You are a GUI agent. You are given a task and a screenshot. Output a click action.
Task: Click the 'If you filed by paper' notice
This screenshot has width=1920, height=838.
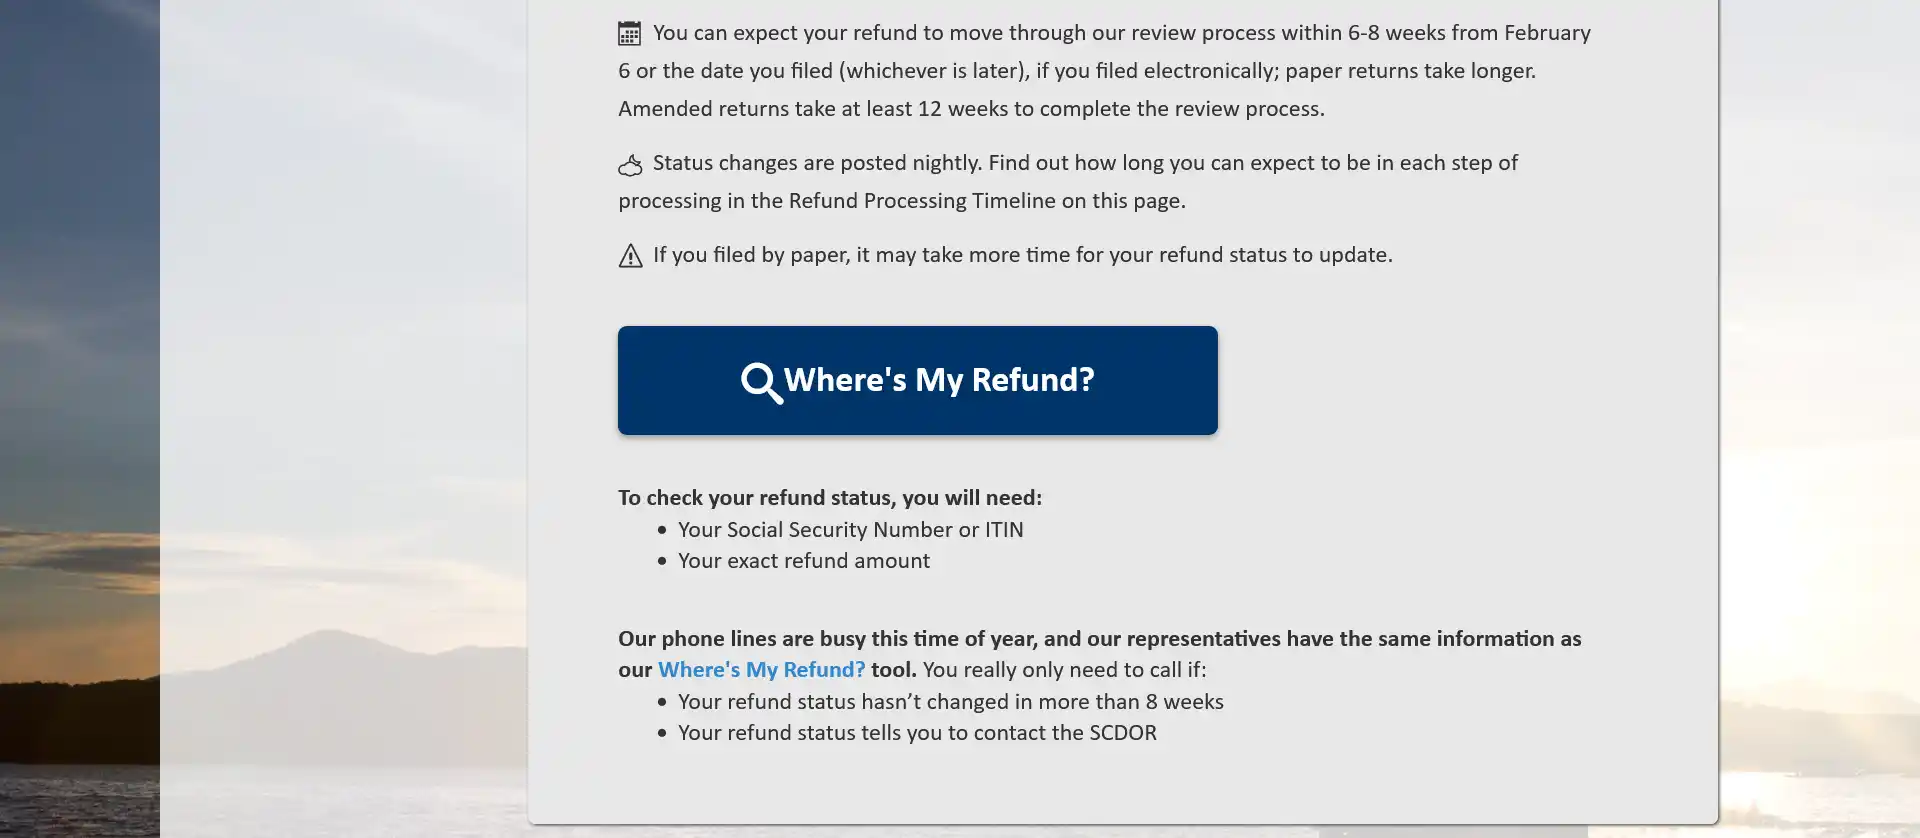click(1022, 255)
